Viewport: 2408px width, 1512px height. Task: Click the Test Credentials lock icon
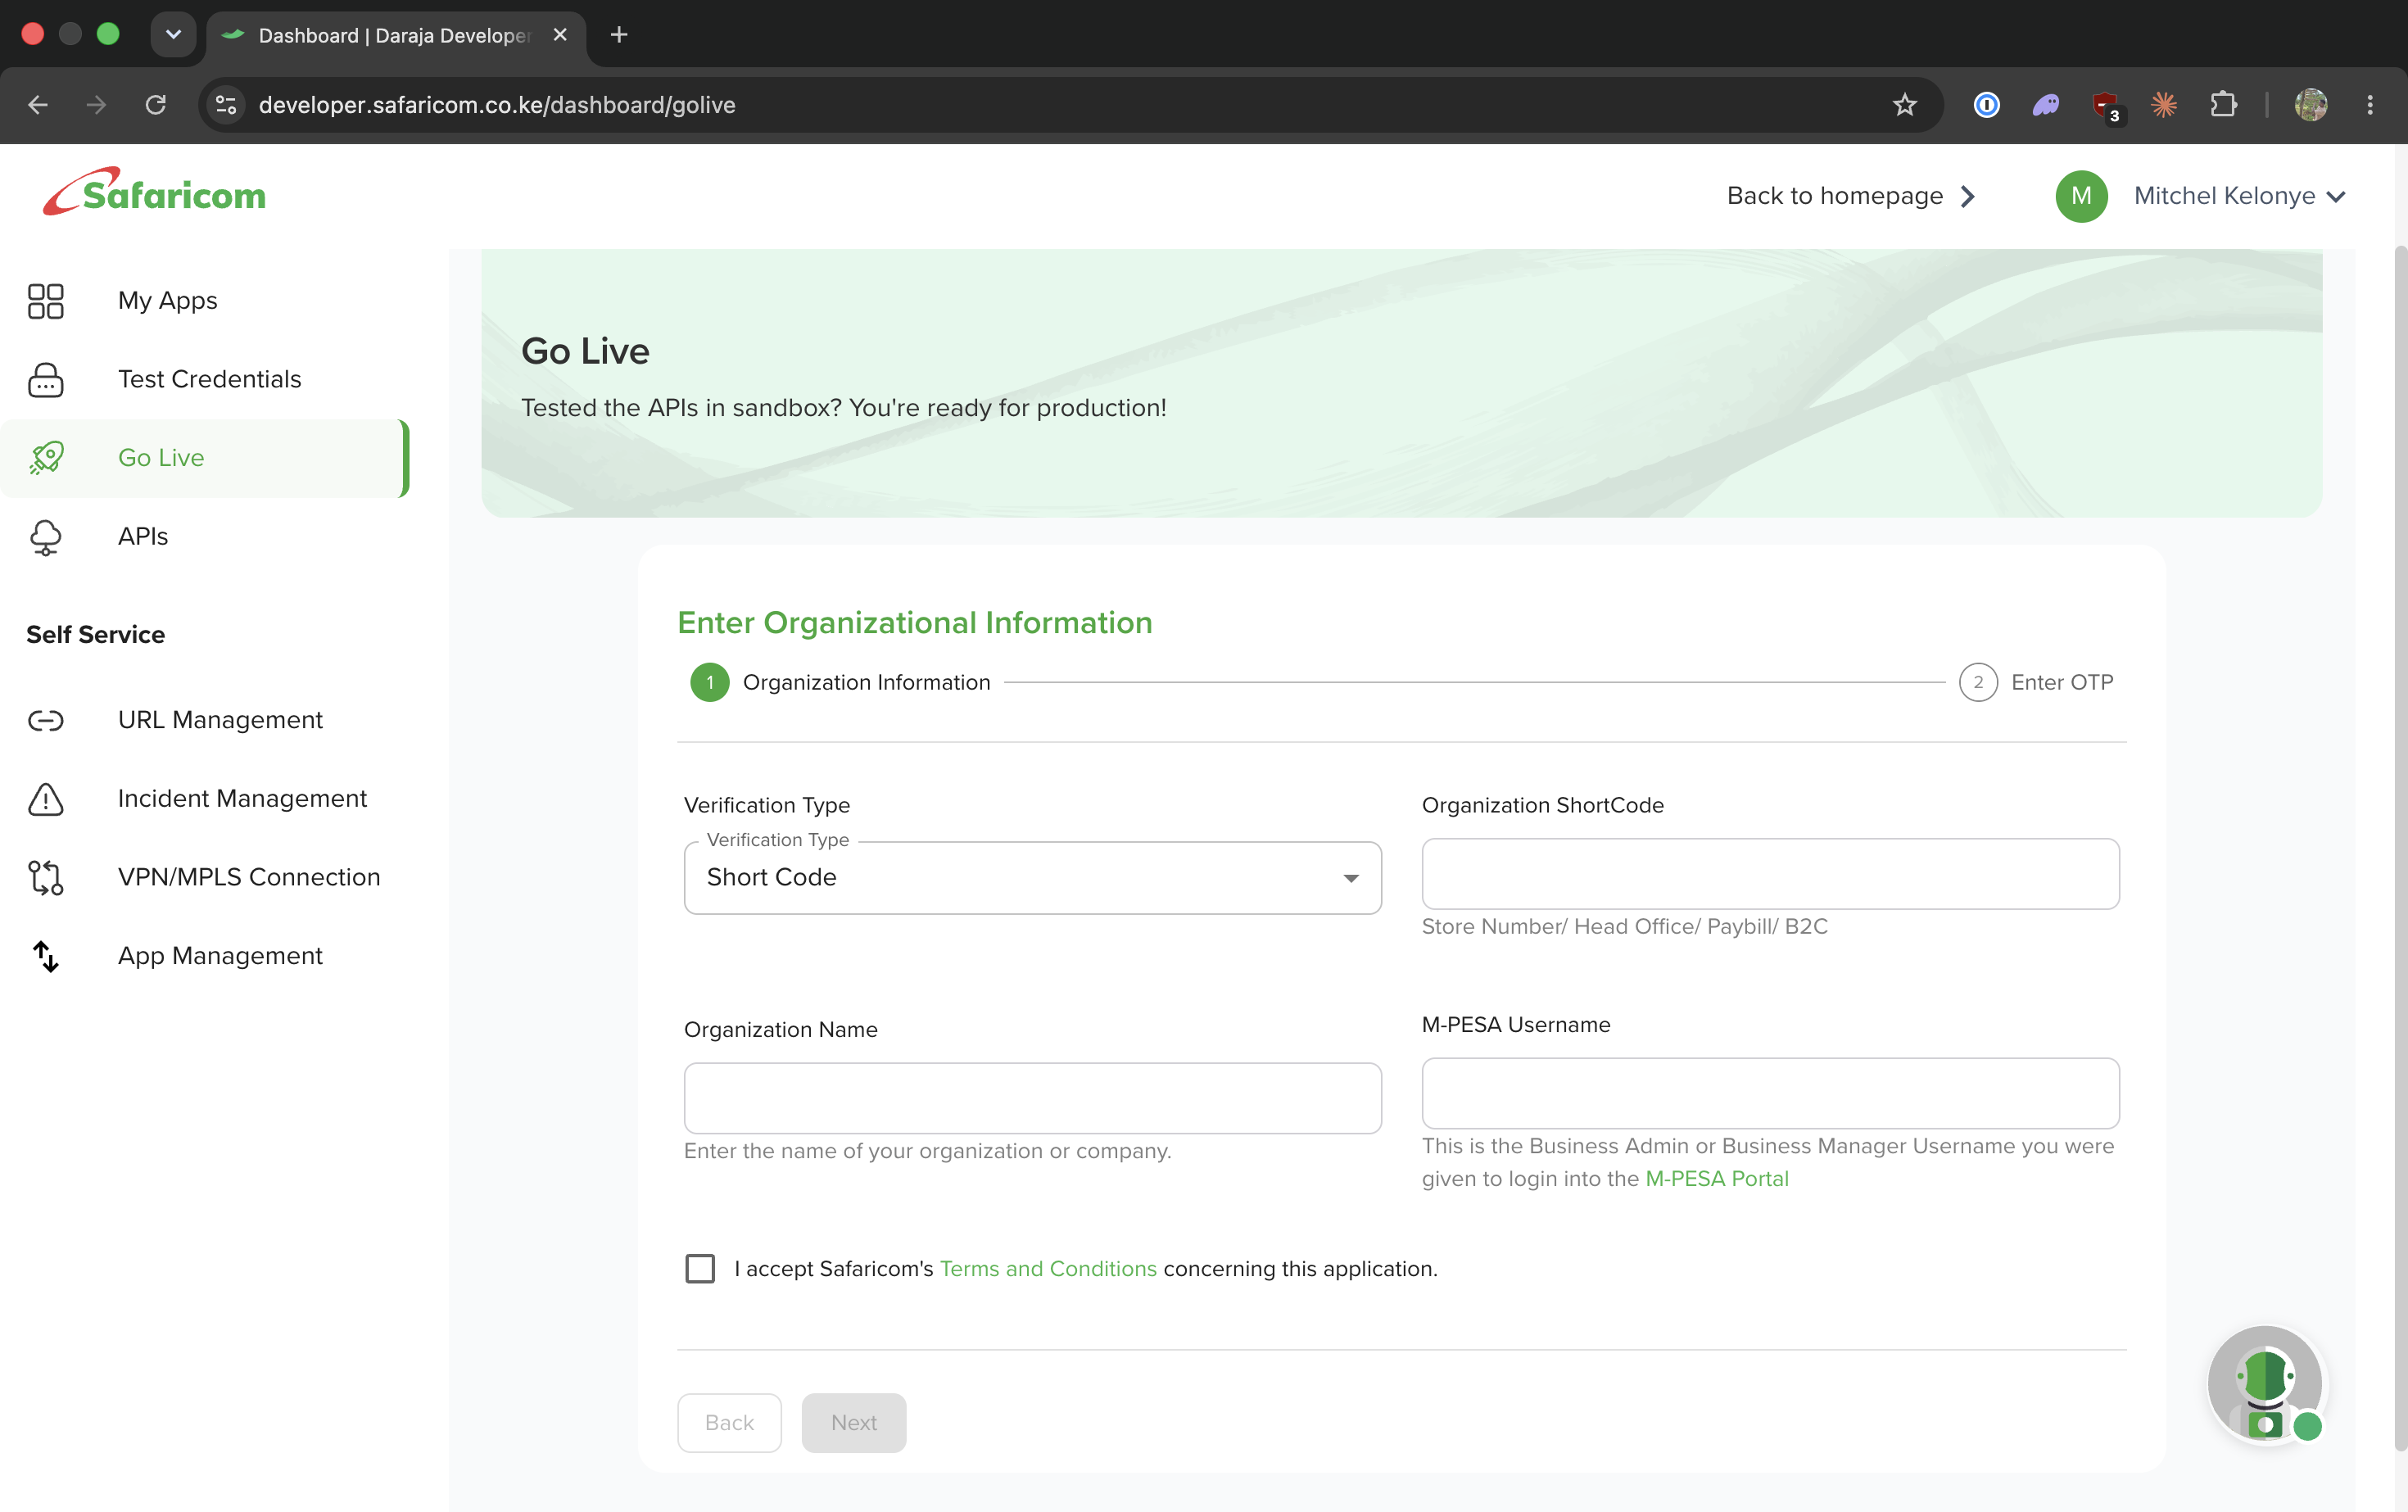[x=46, y=380]
